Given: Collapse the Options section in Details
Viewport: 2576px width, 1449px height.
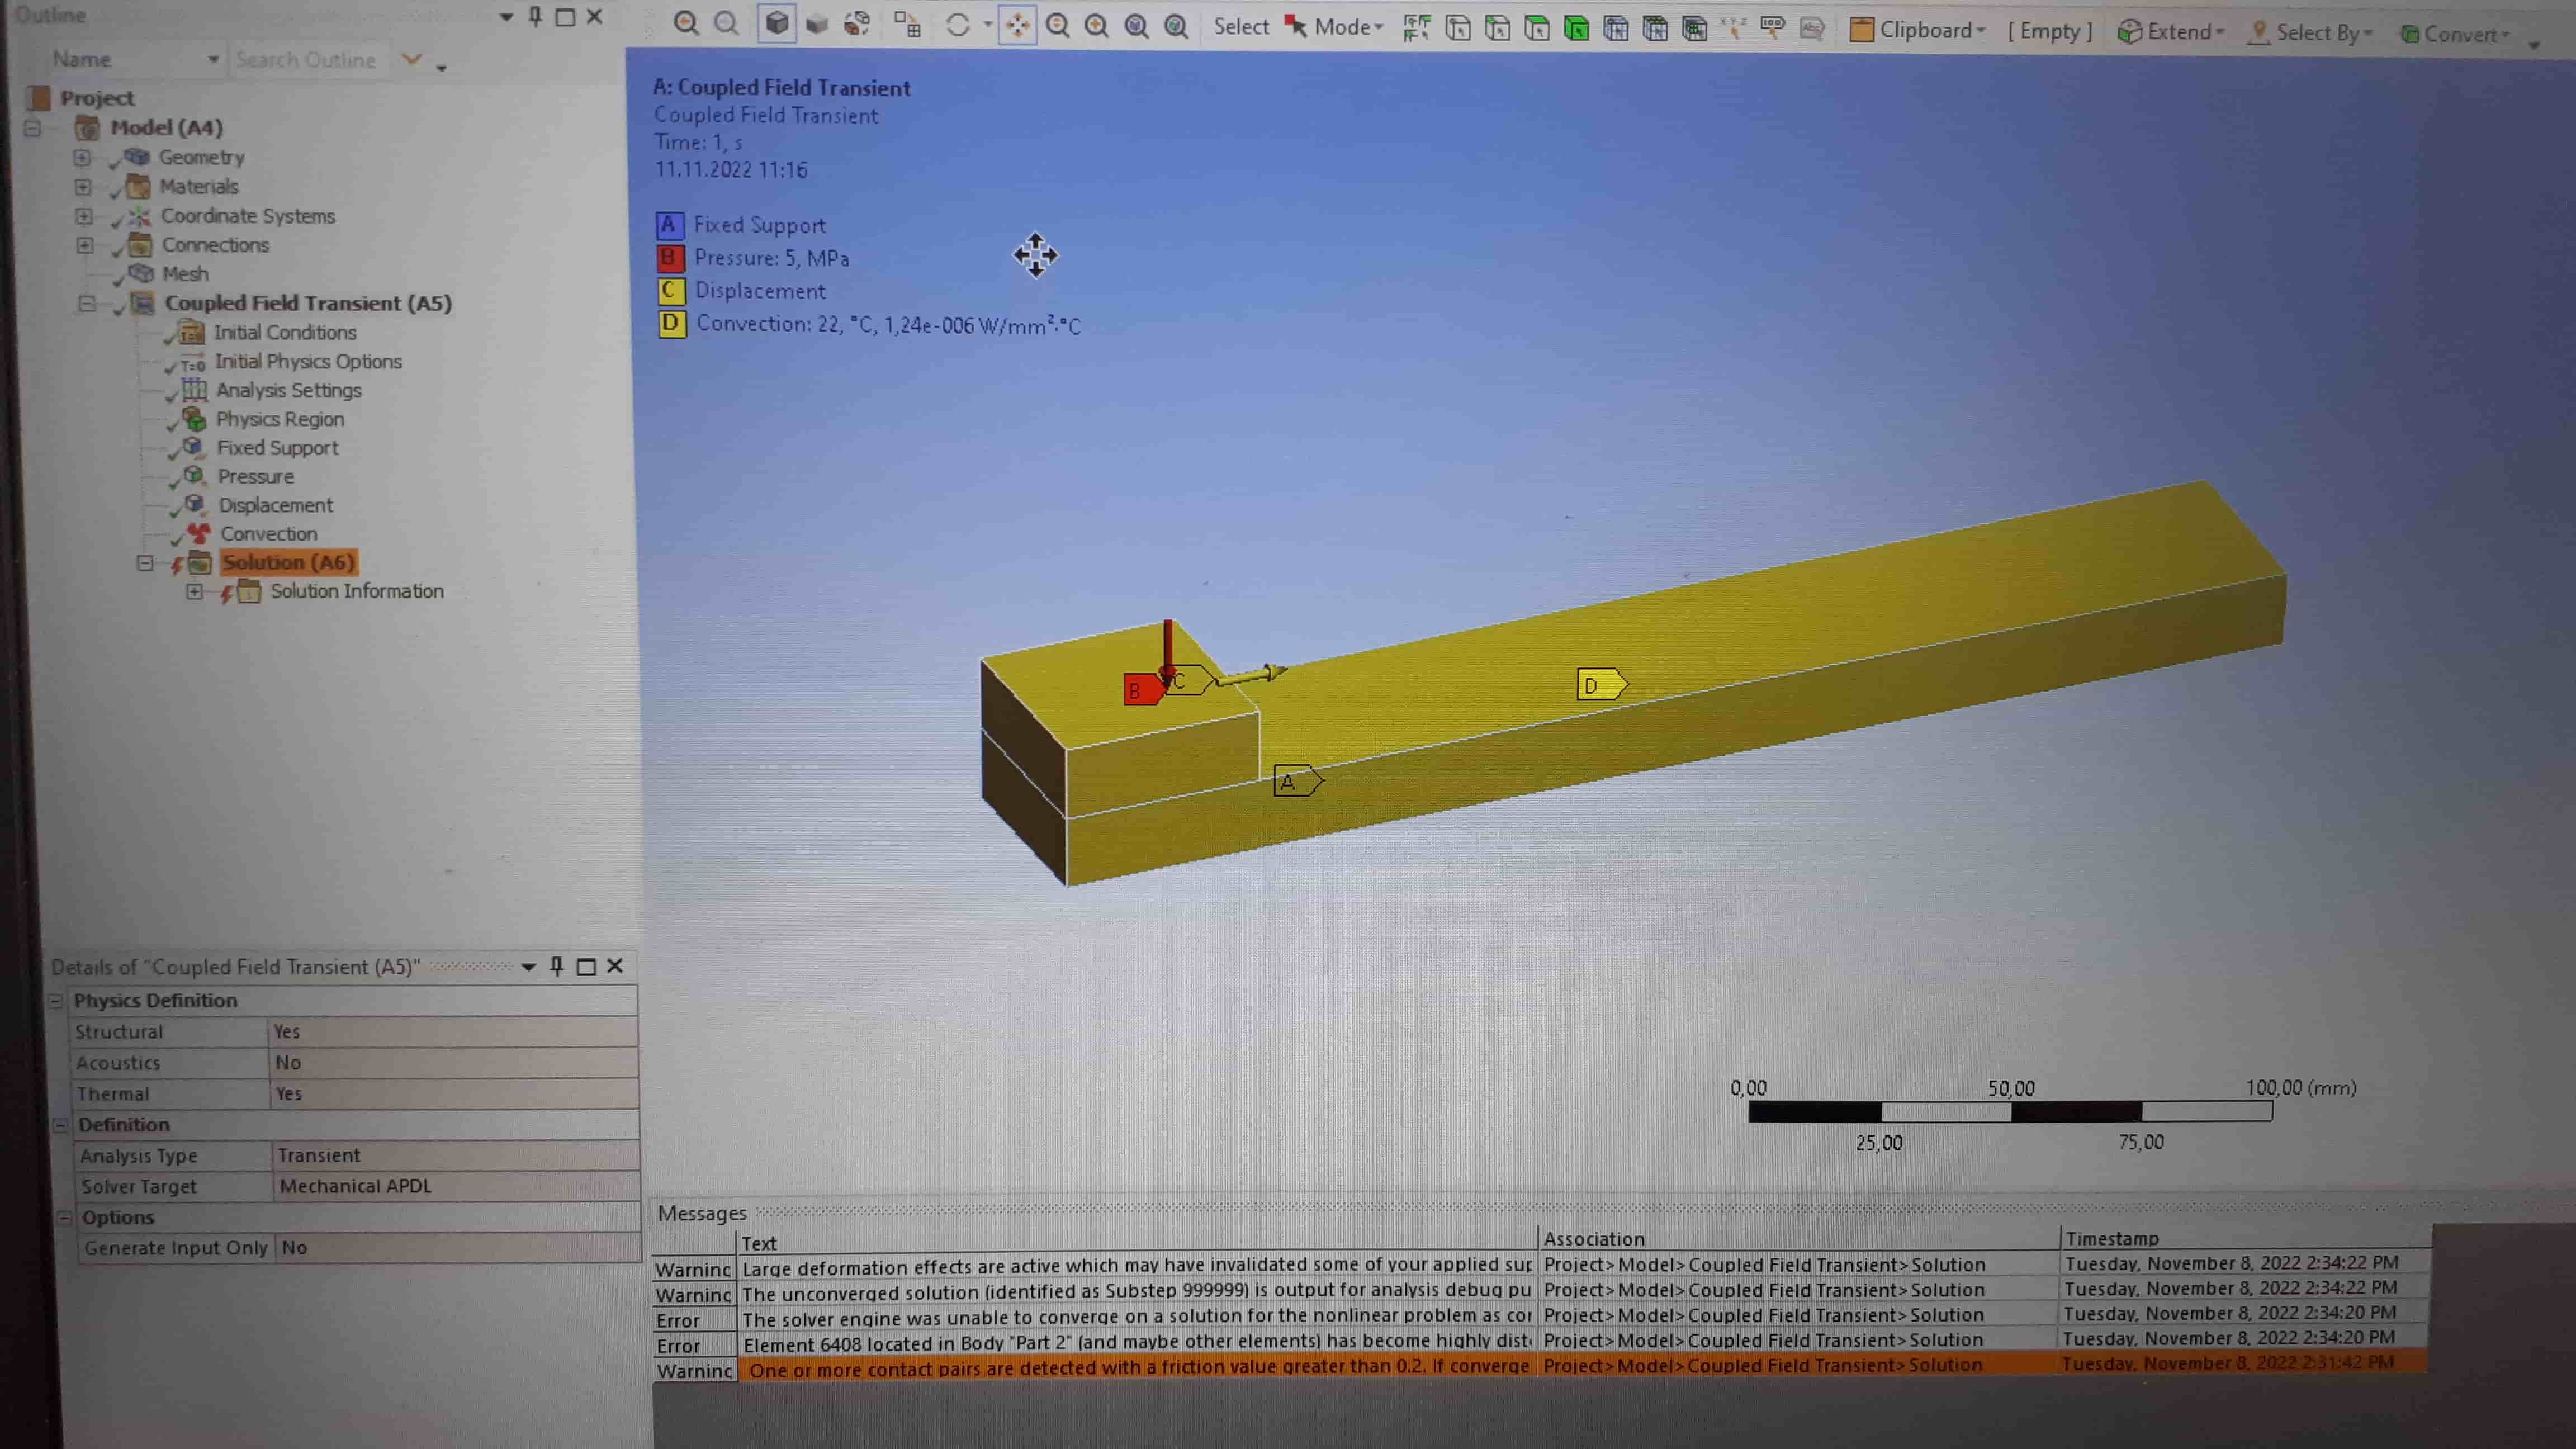Looking at the screenshot, I should pyautogui.click(x=64, y=1218).
